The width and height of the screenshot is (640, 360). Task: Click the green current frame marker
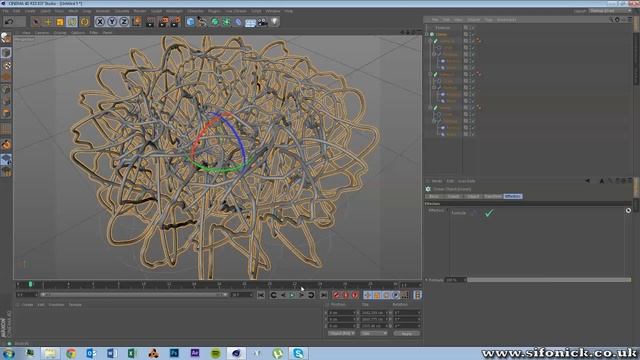click(30, 284)
